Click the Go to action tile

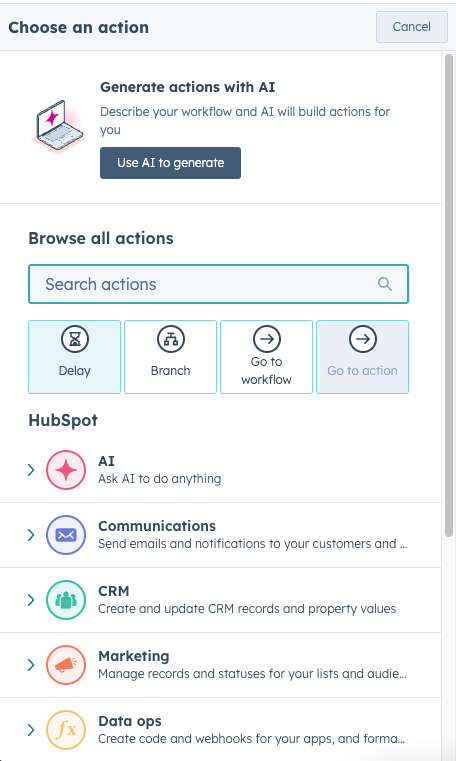pos(362,357)
